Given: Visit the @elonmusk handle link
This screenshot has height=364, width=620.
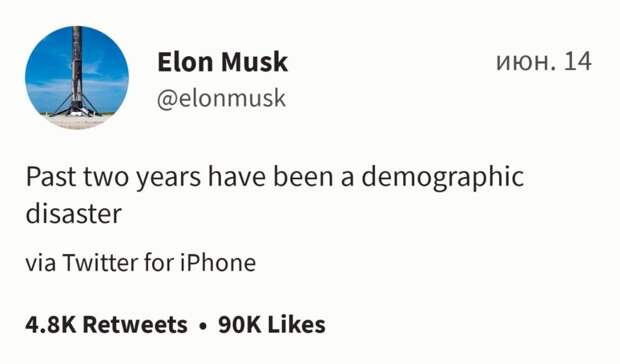Looking at the screenshot, I should tap(221, 98).
